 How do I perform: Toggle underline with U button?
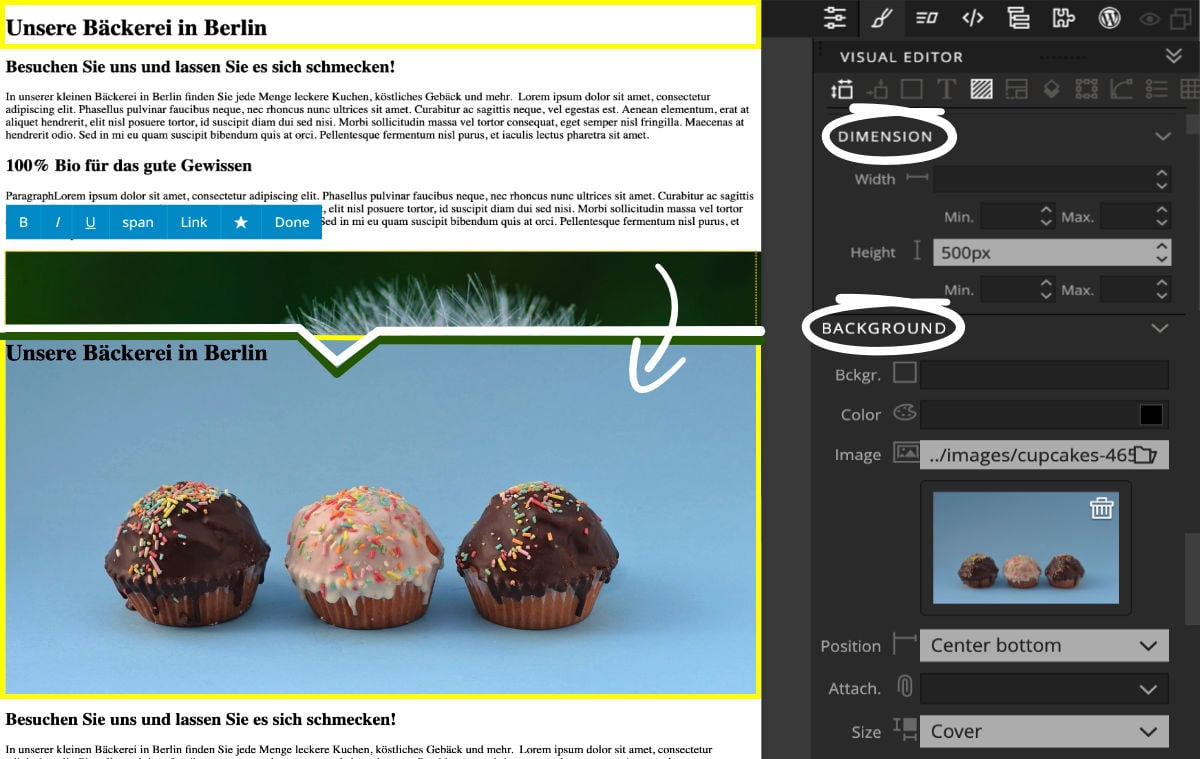tap(90, 222)
